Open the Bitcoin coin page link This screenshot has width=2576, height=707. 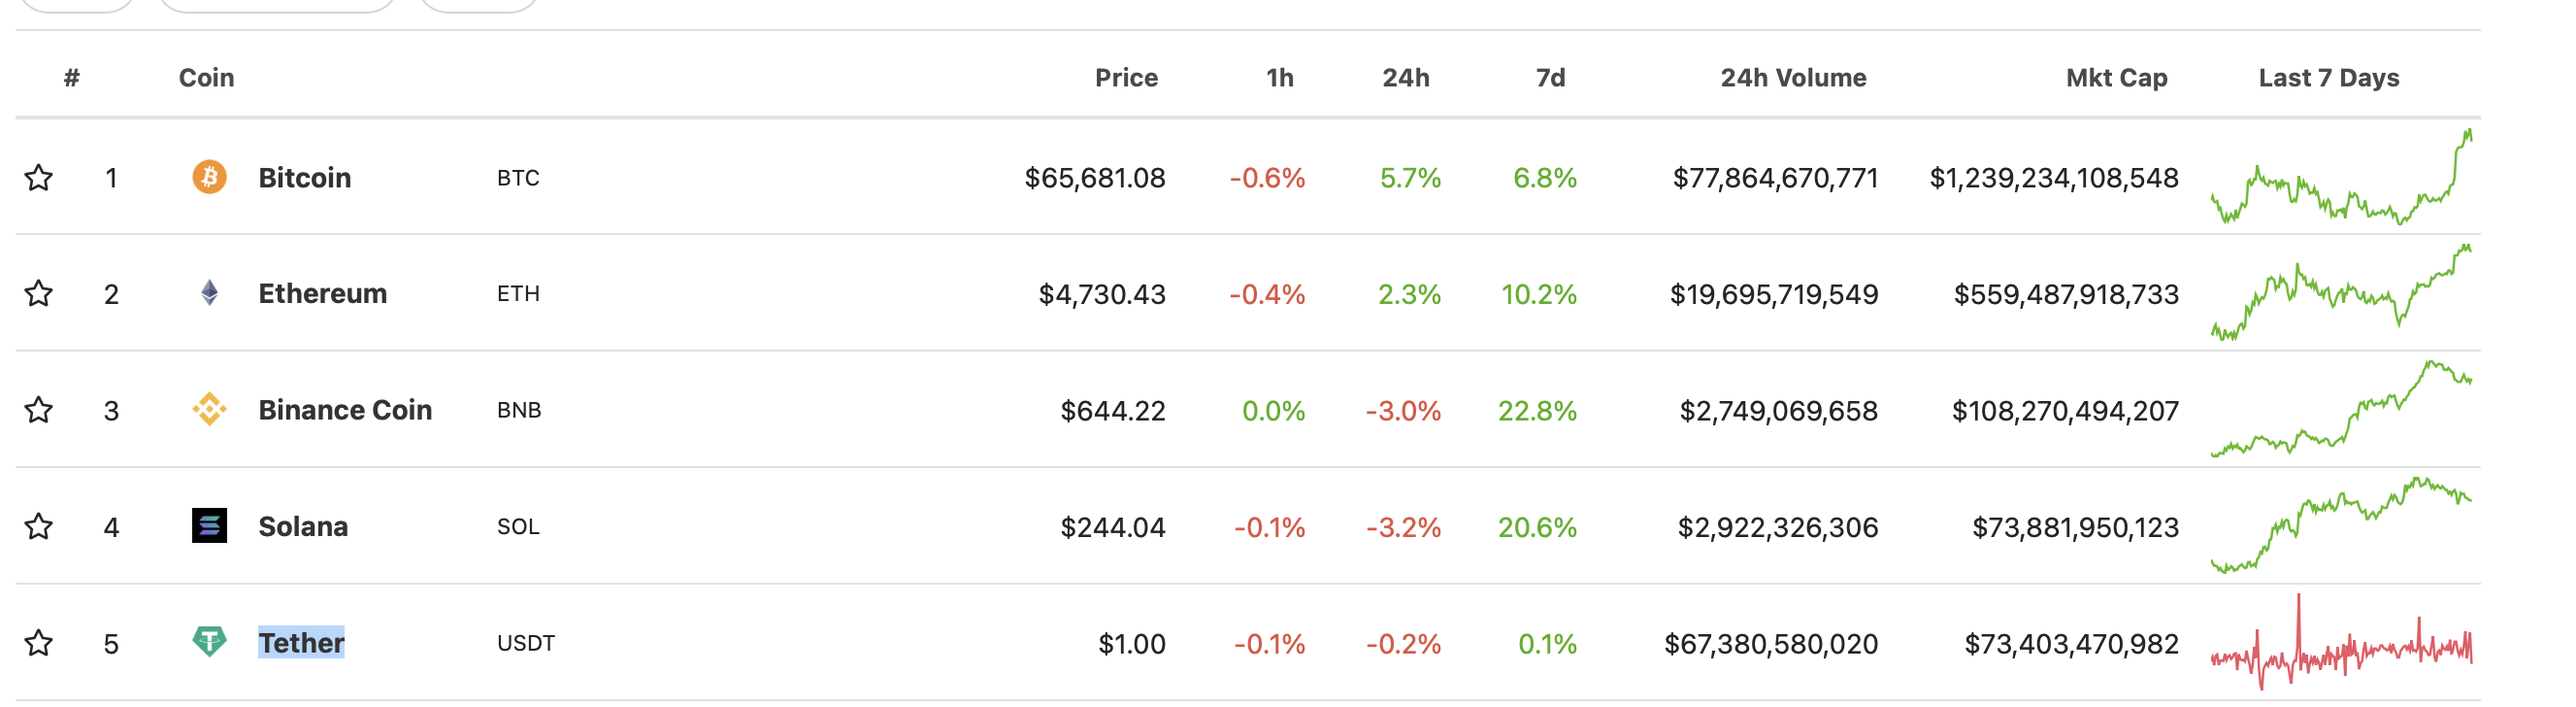click(305, 178)
